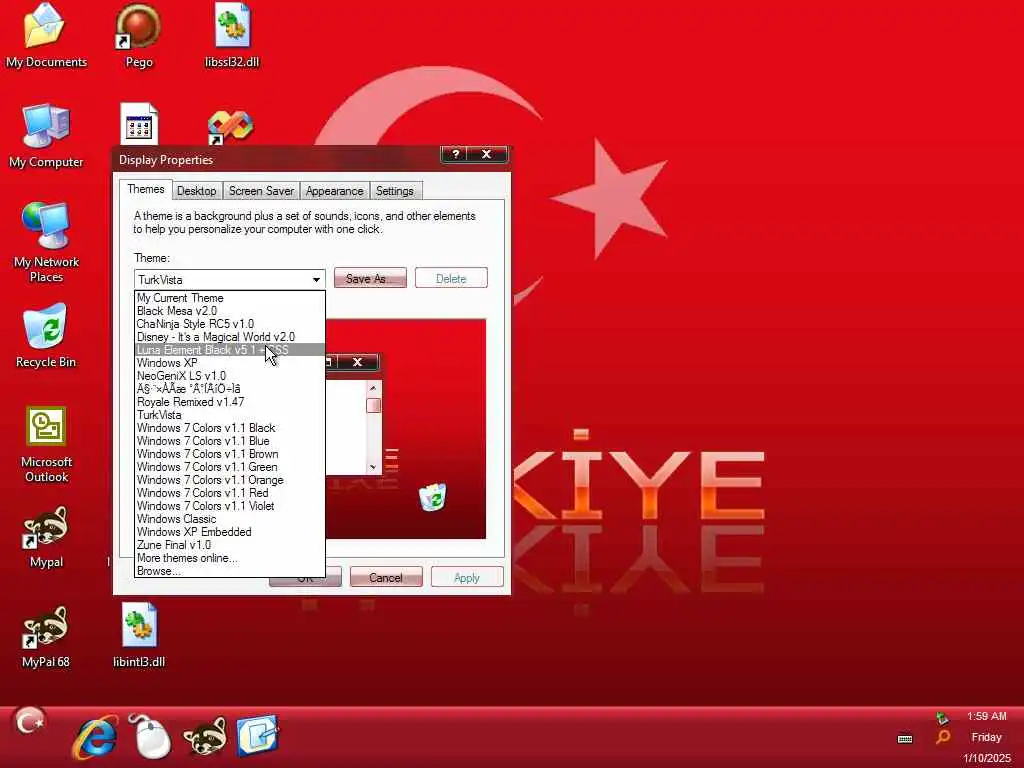Choose ChaNinja Style RC5 v1.0 theme
This screenshot has height=768, width=1024.
pos(229,324)
